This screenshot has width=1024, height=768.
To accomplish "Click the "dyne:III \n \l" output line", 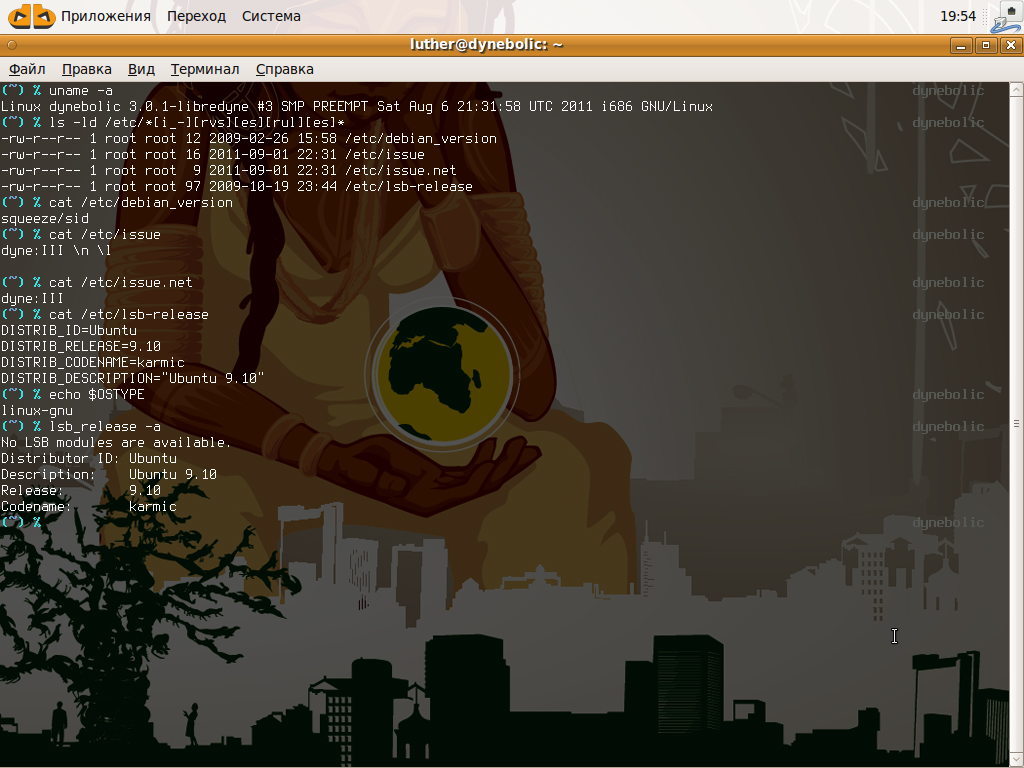I will (x=56, y=251).
